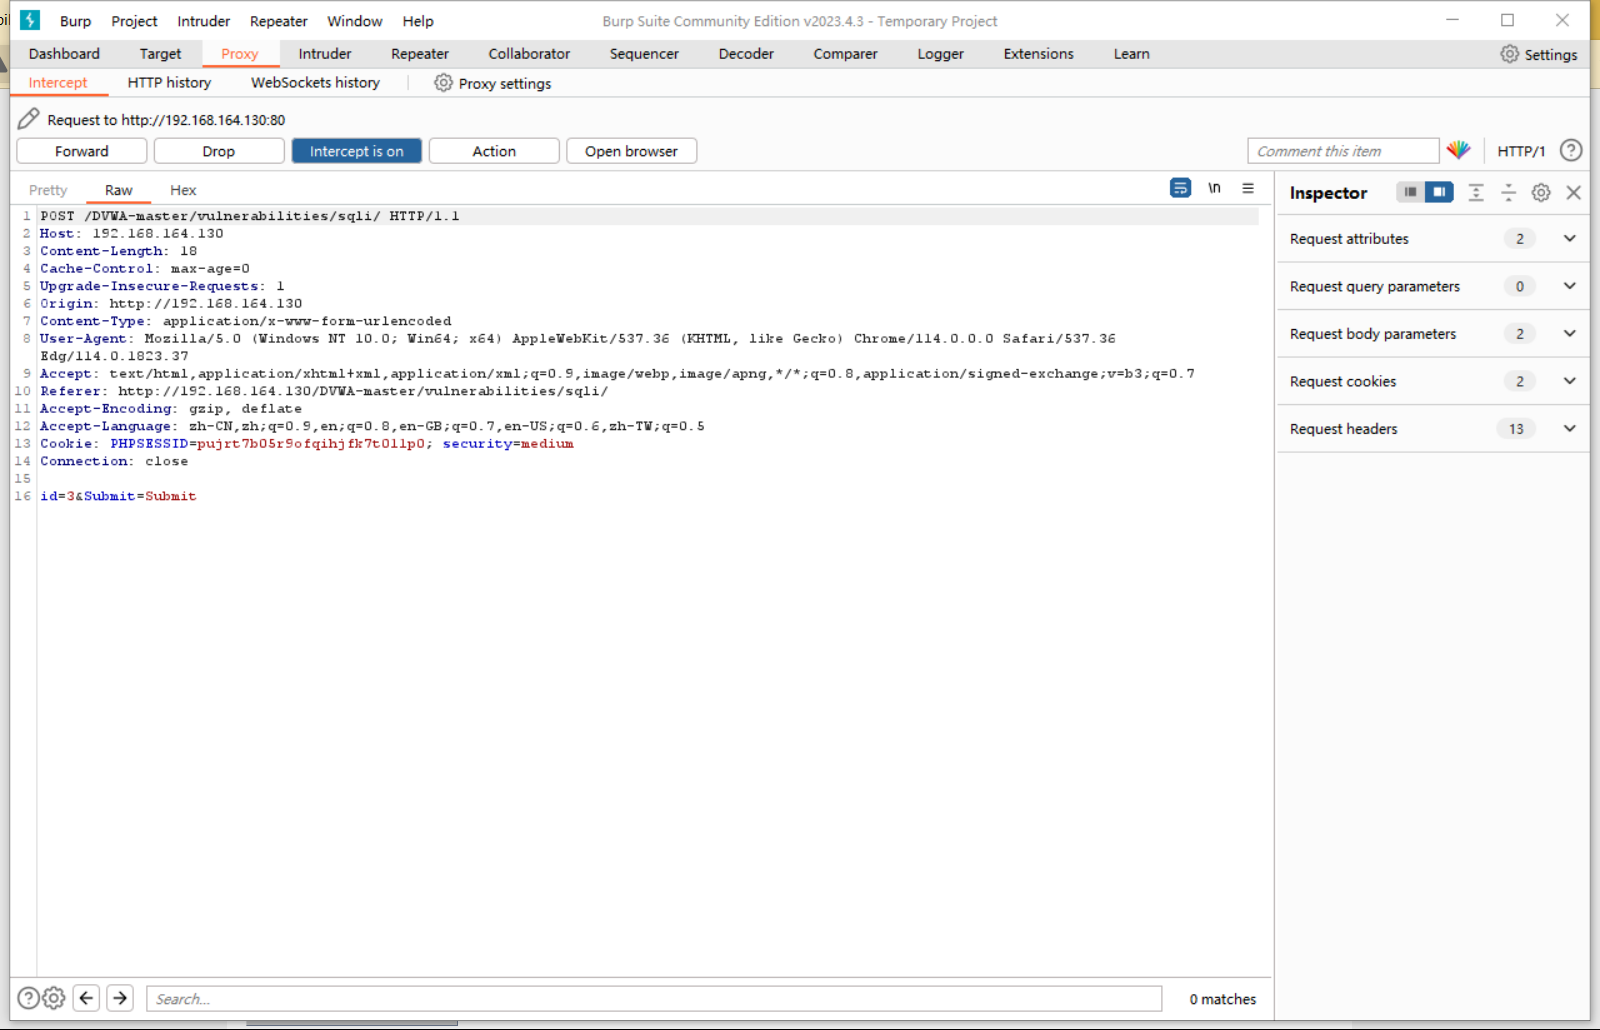Forward the intercepted request
The image size is (1600, 1030).
[x=82, y=151]
